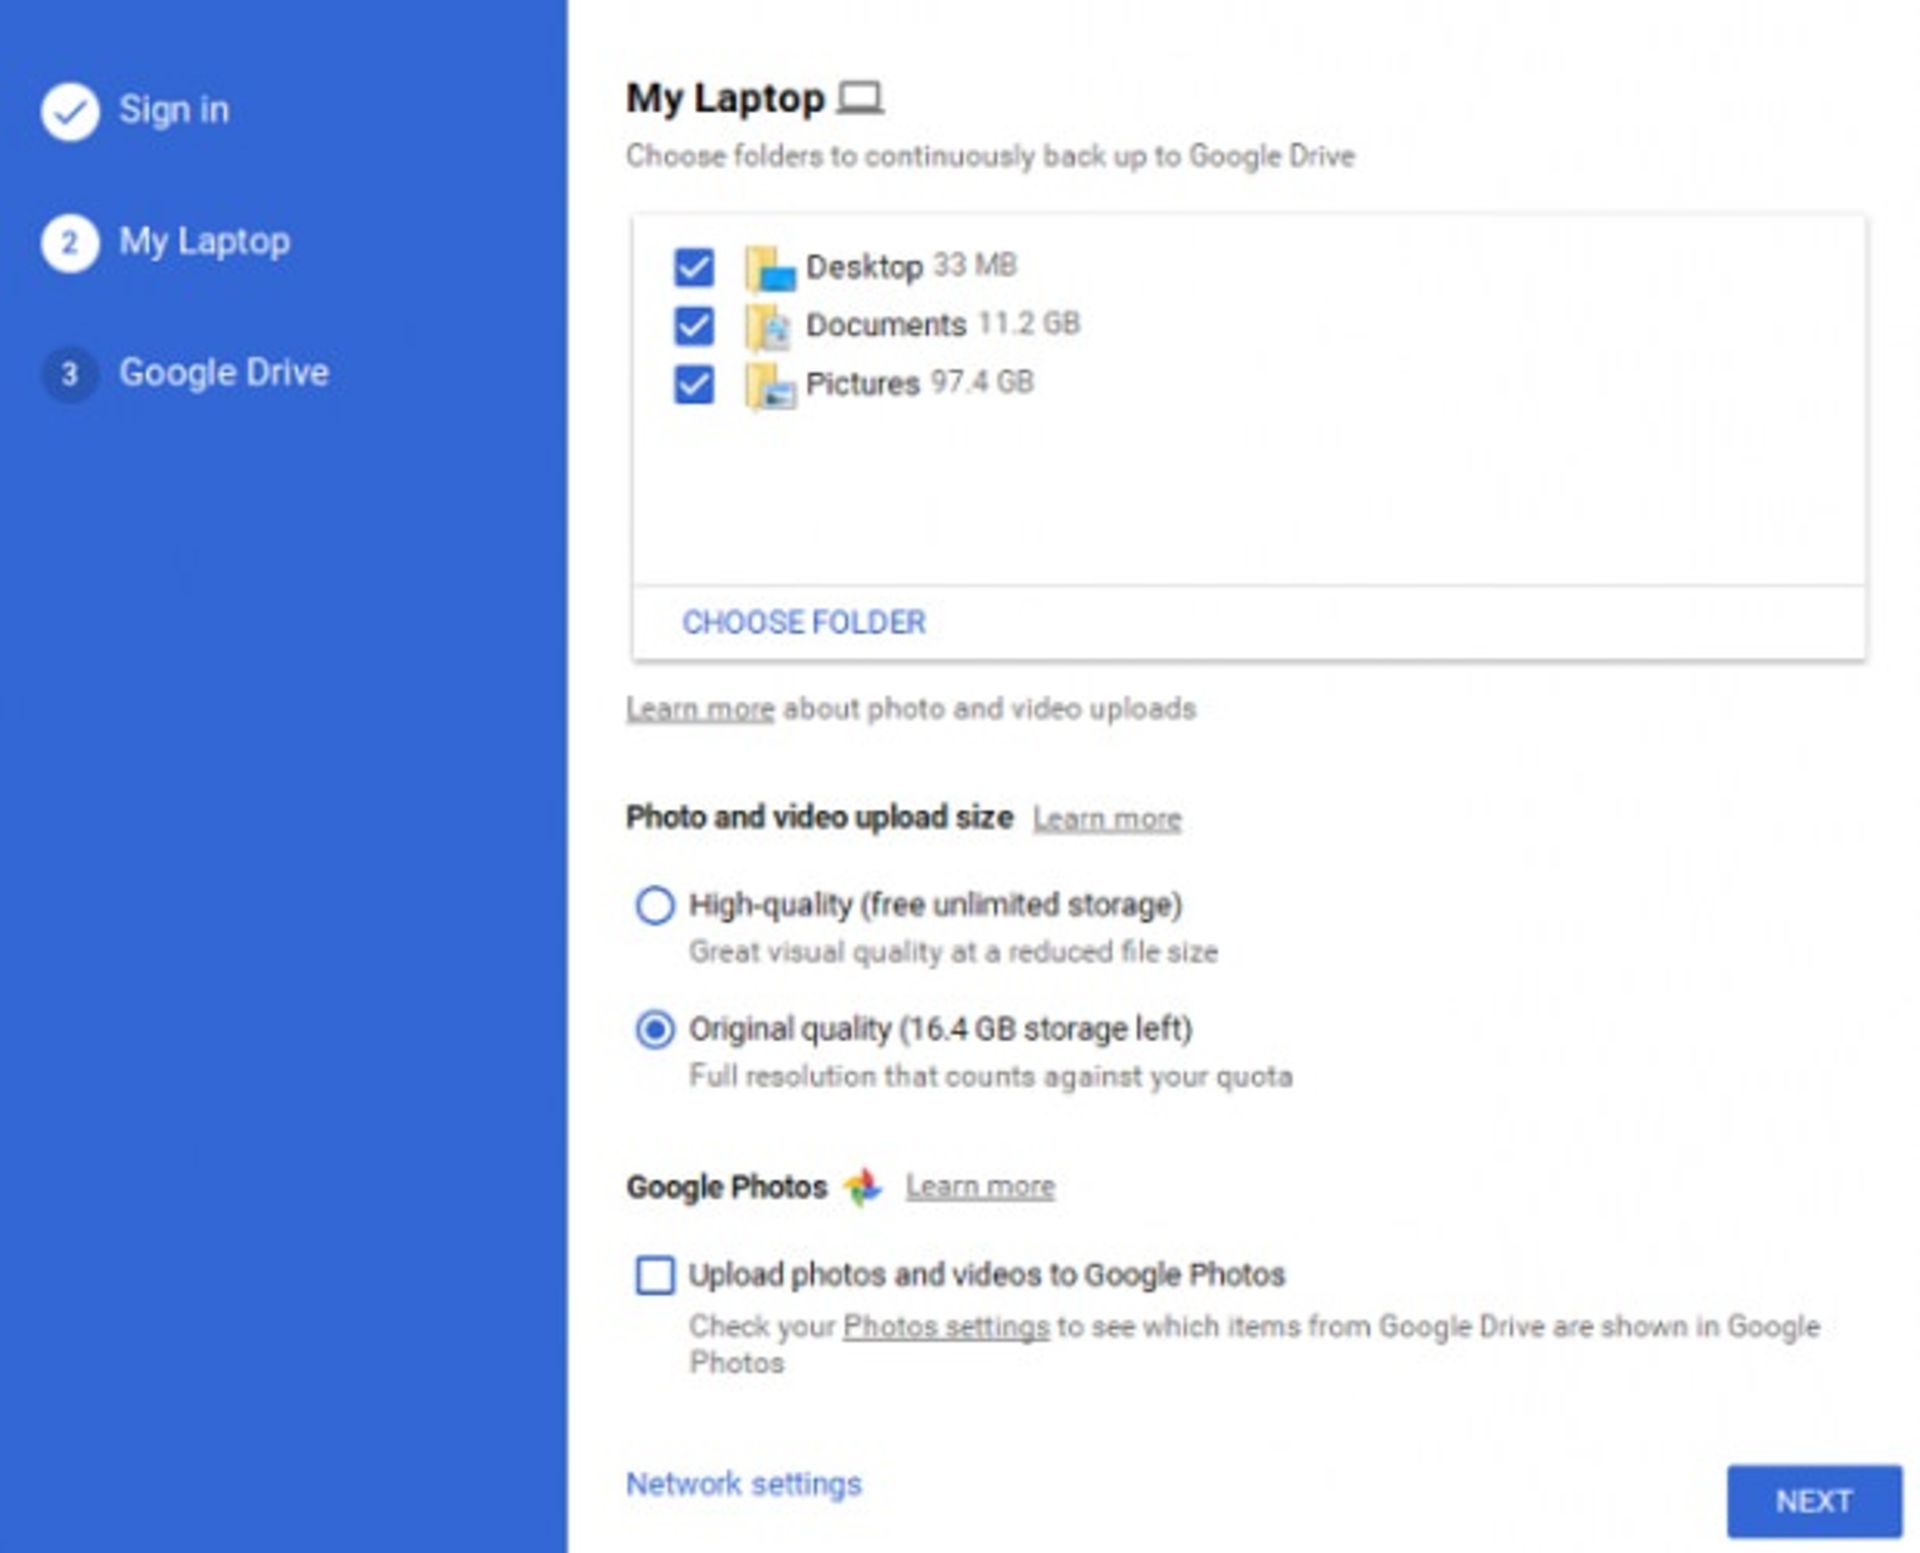Select the High-quality upload size option

coord(654,905)
